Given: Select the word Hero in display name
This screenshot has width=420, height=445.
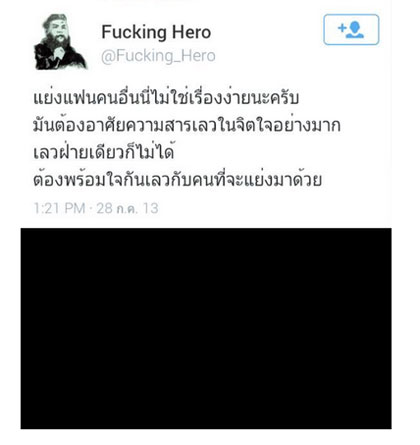Looking at the screenshot, I should point(191,32).
